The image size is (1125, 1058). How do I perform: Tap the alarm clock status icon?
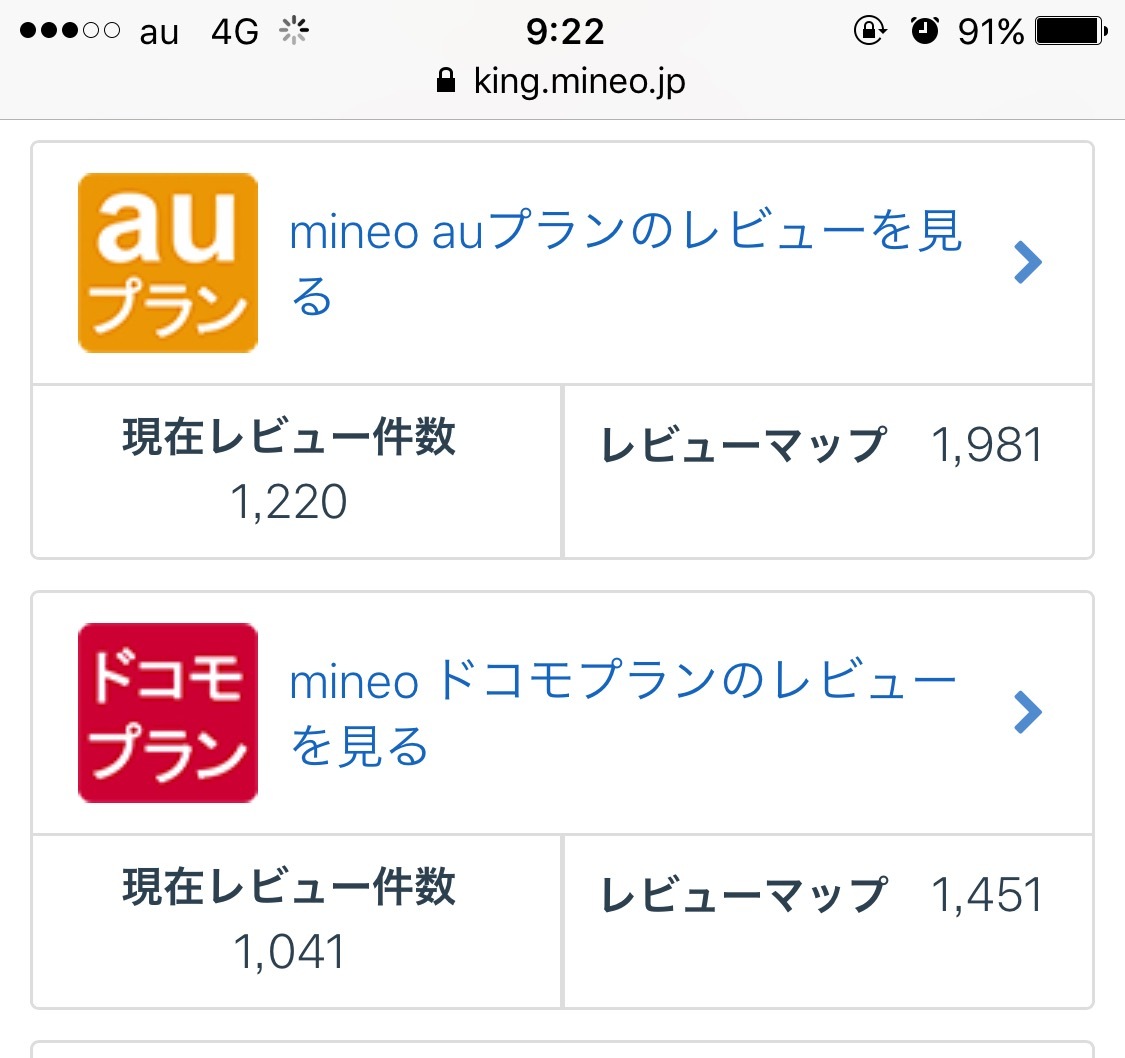(925, 32)
